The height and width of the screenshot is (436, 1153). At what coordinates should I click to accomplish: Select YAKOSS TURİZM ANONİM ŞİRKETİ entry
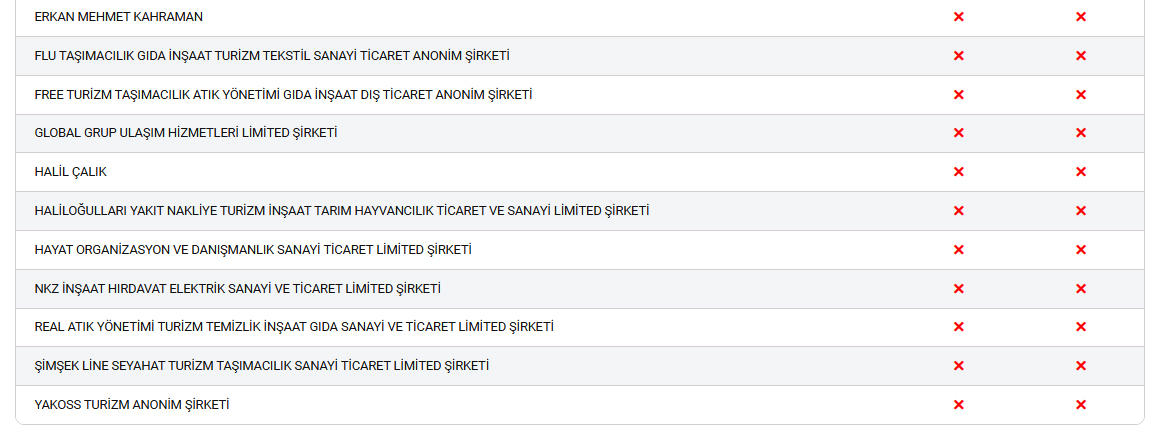point(131,405)
